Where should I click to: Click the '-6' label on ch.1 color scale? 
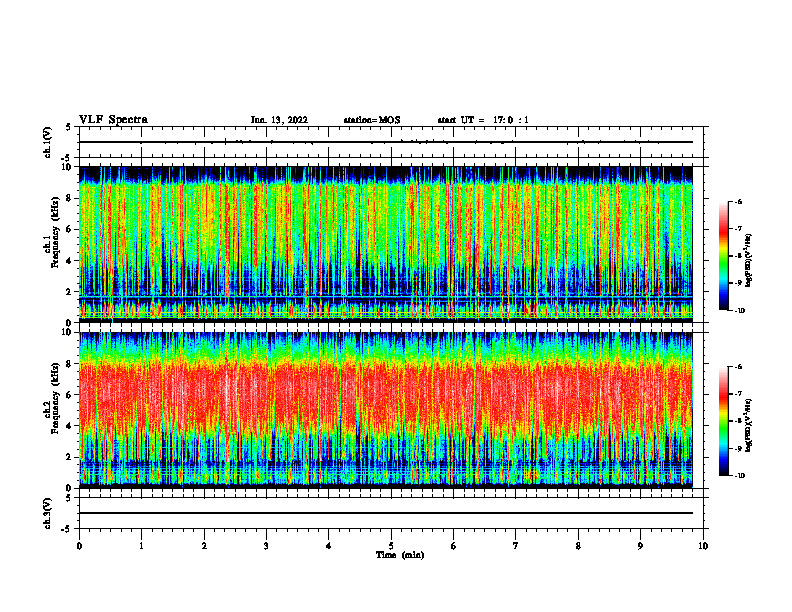coord(738,202)
